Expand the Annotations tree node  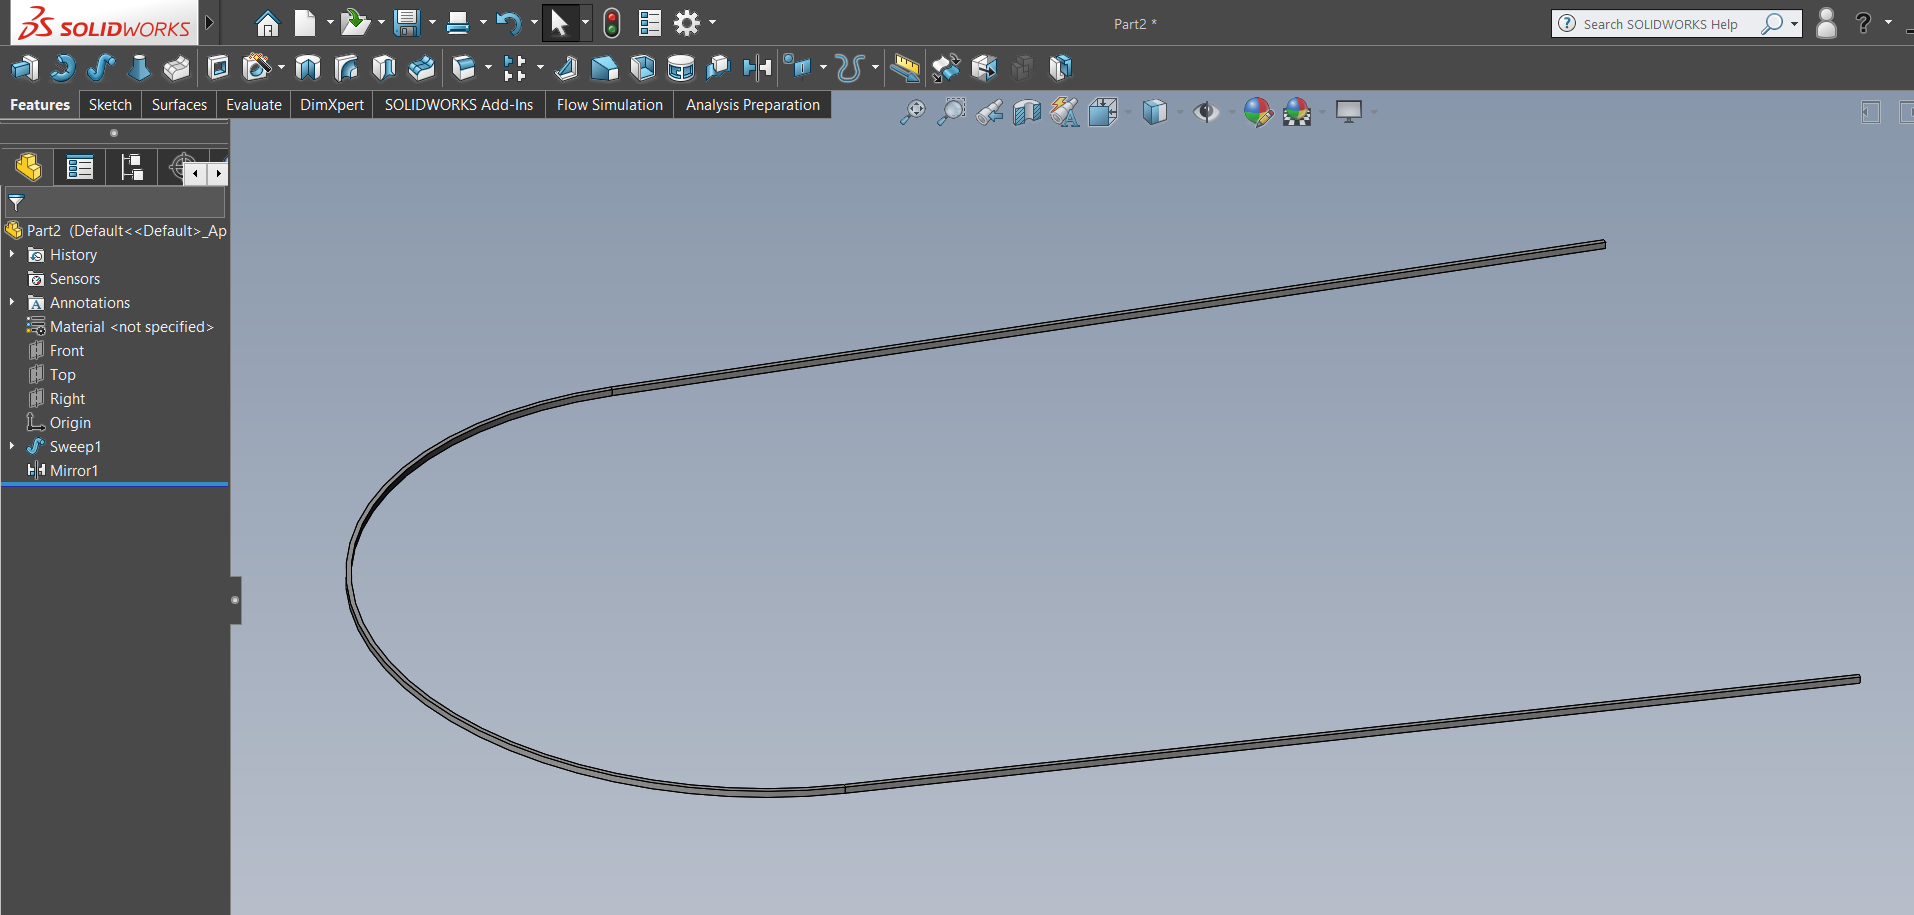click(x=11, y=302)
